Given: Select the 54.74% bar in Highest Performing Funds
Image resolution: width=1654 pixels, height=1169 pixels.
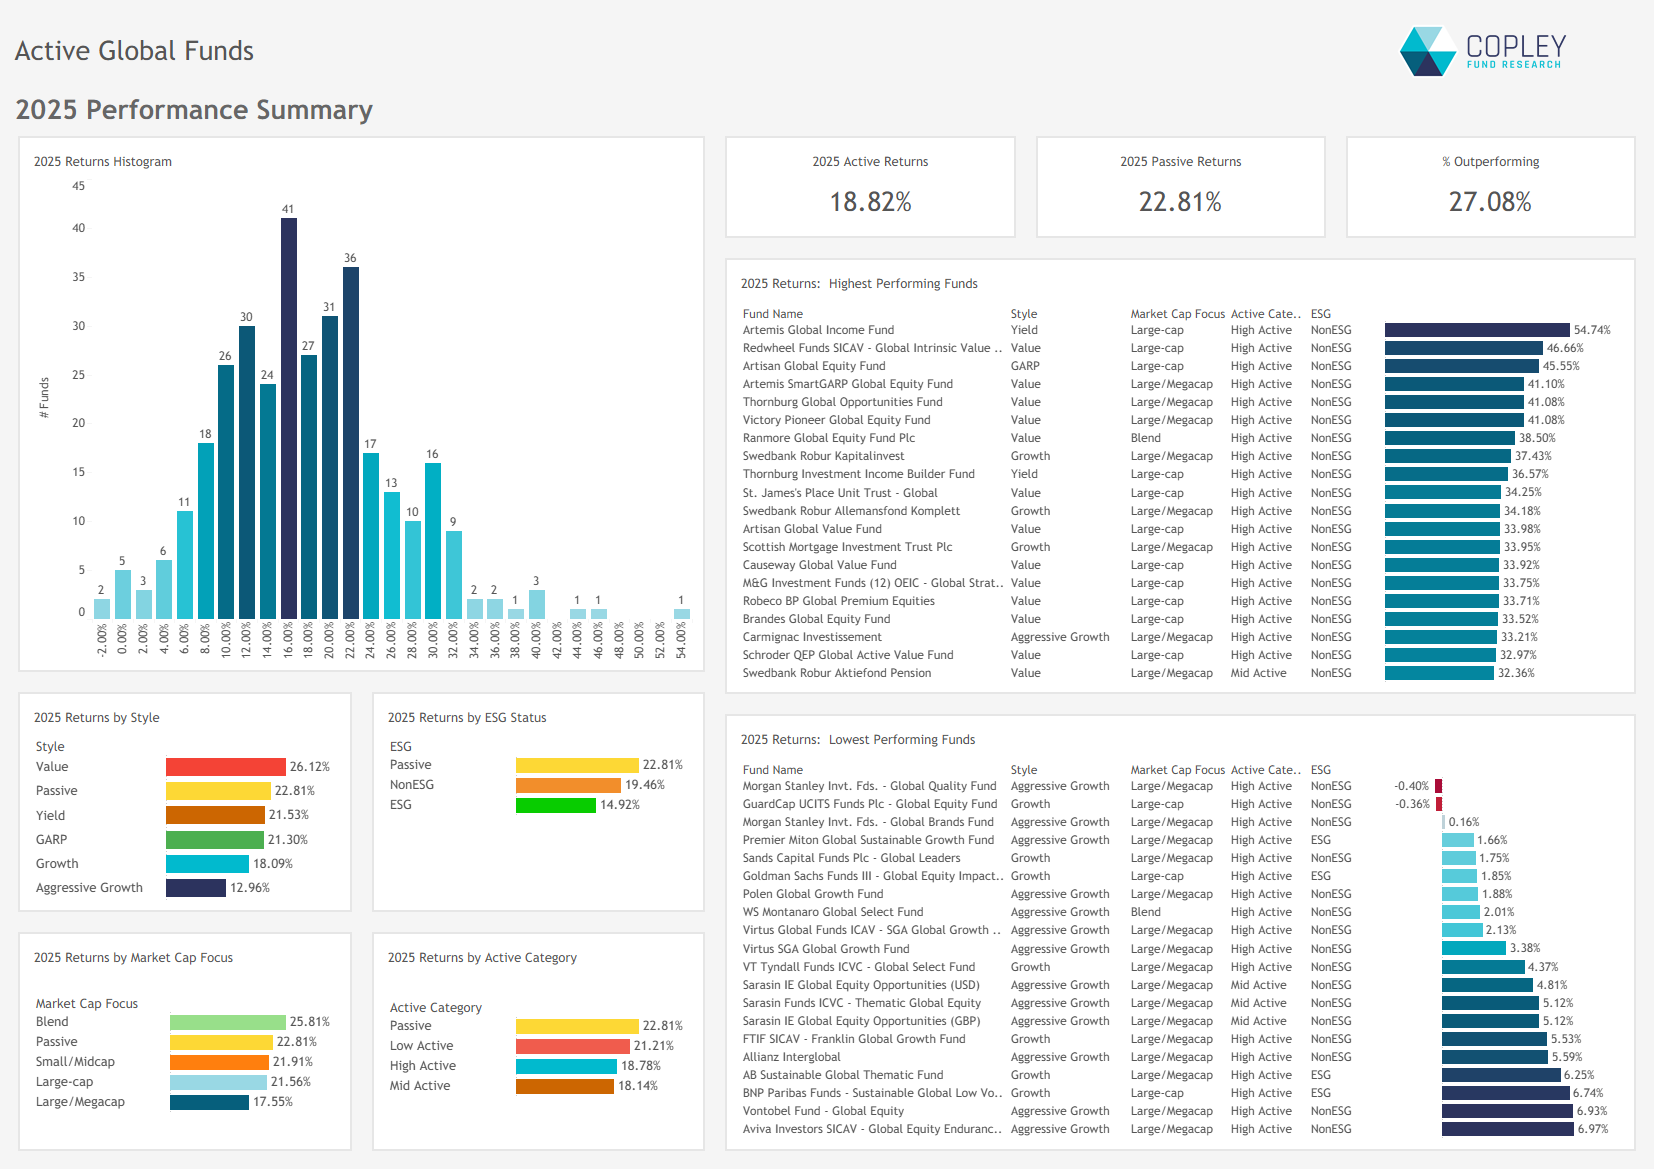Looking at the screenshot, I should 1476,330.
